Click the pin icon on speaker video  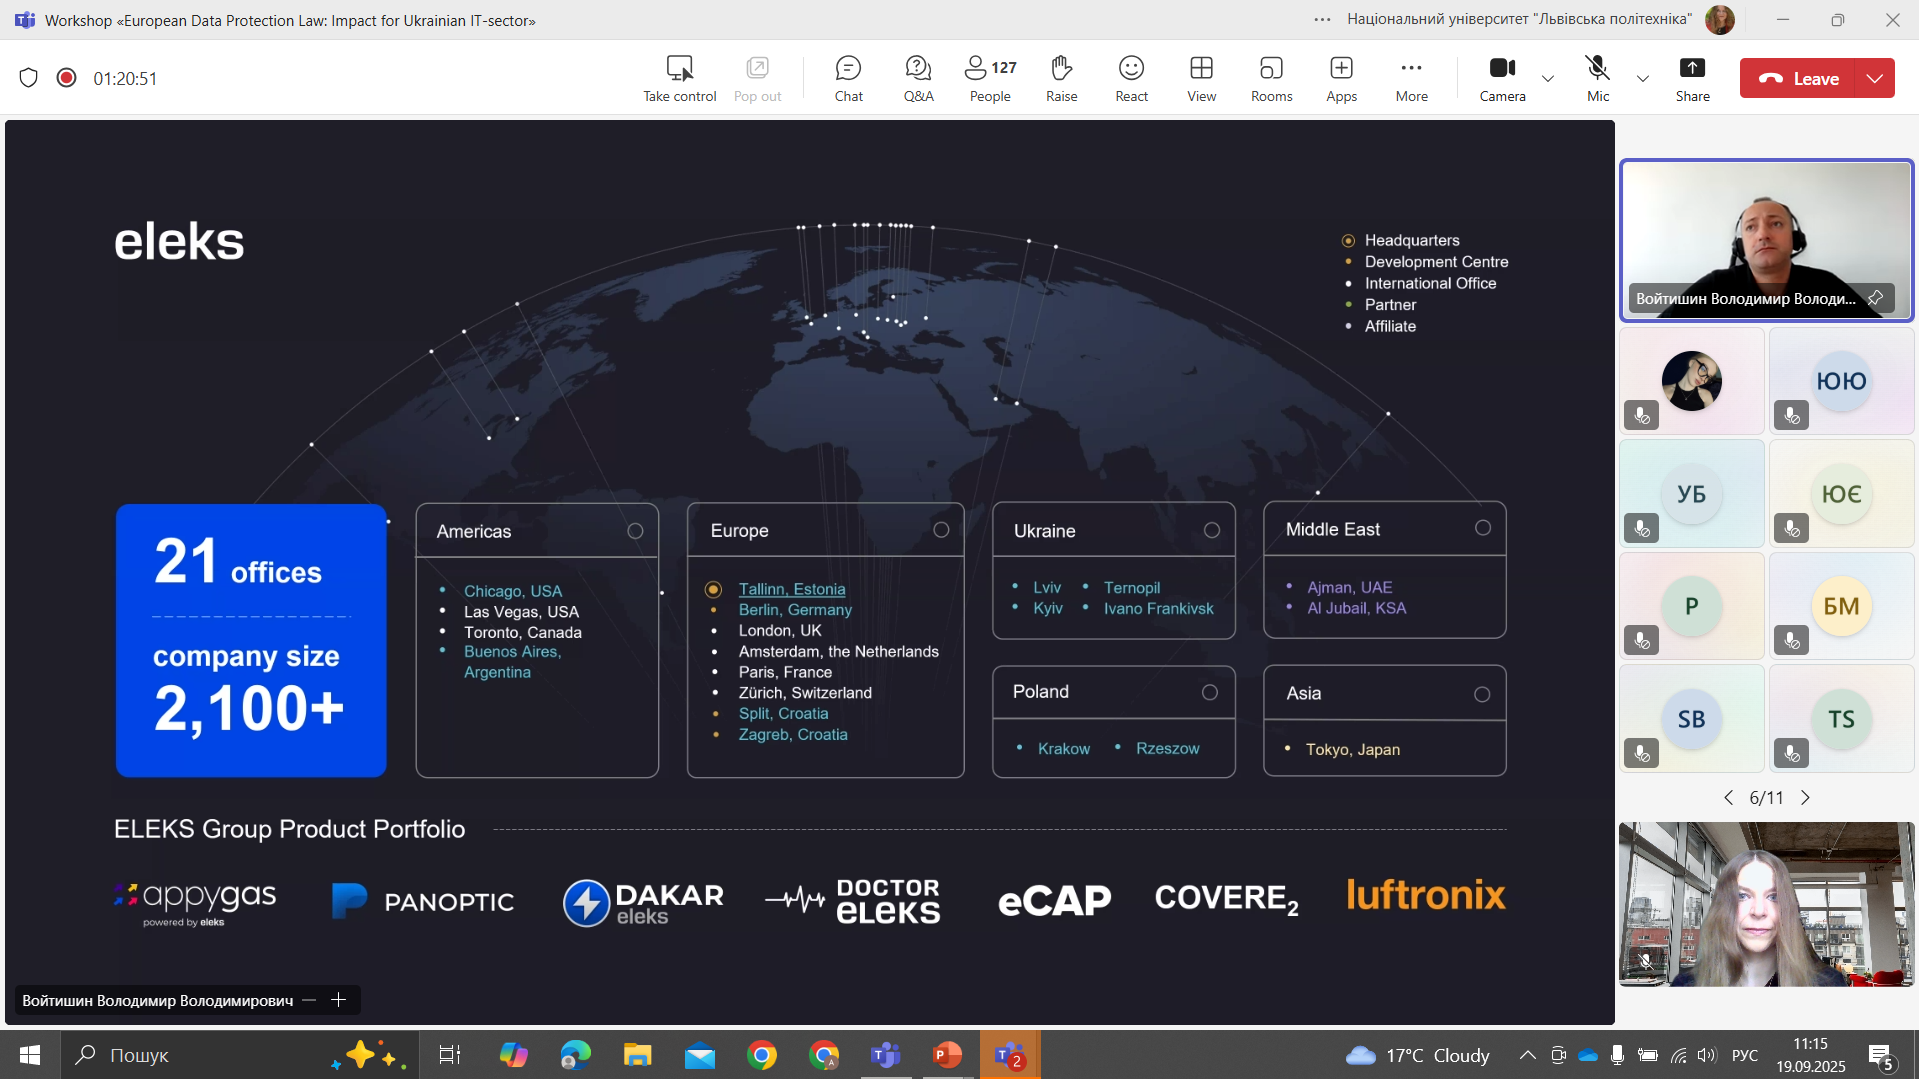coord(1875,298)
